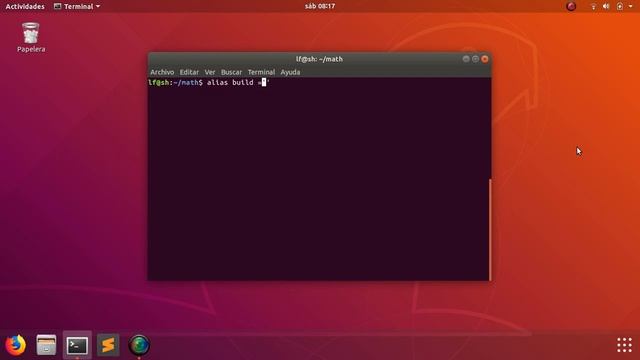Screen dimensions: 640x360
Task: Open network status icon in the top bar
Action: point(593,7)
